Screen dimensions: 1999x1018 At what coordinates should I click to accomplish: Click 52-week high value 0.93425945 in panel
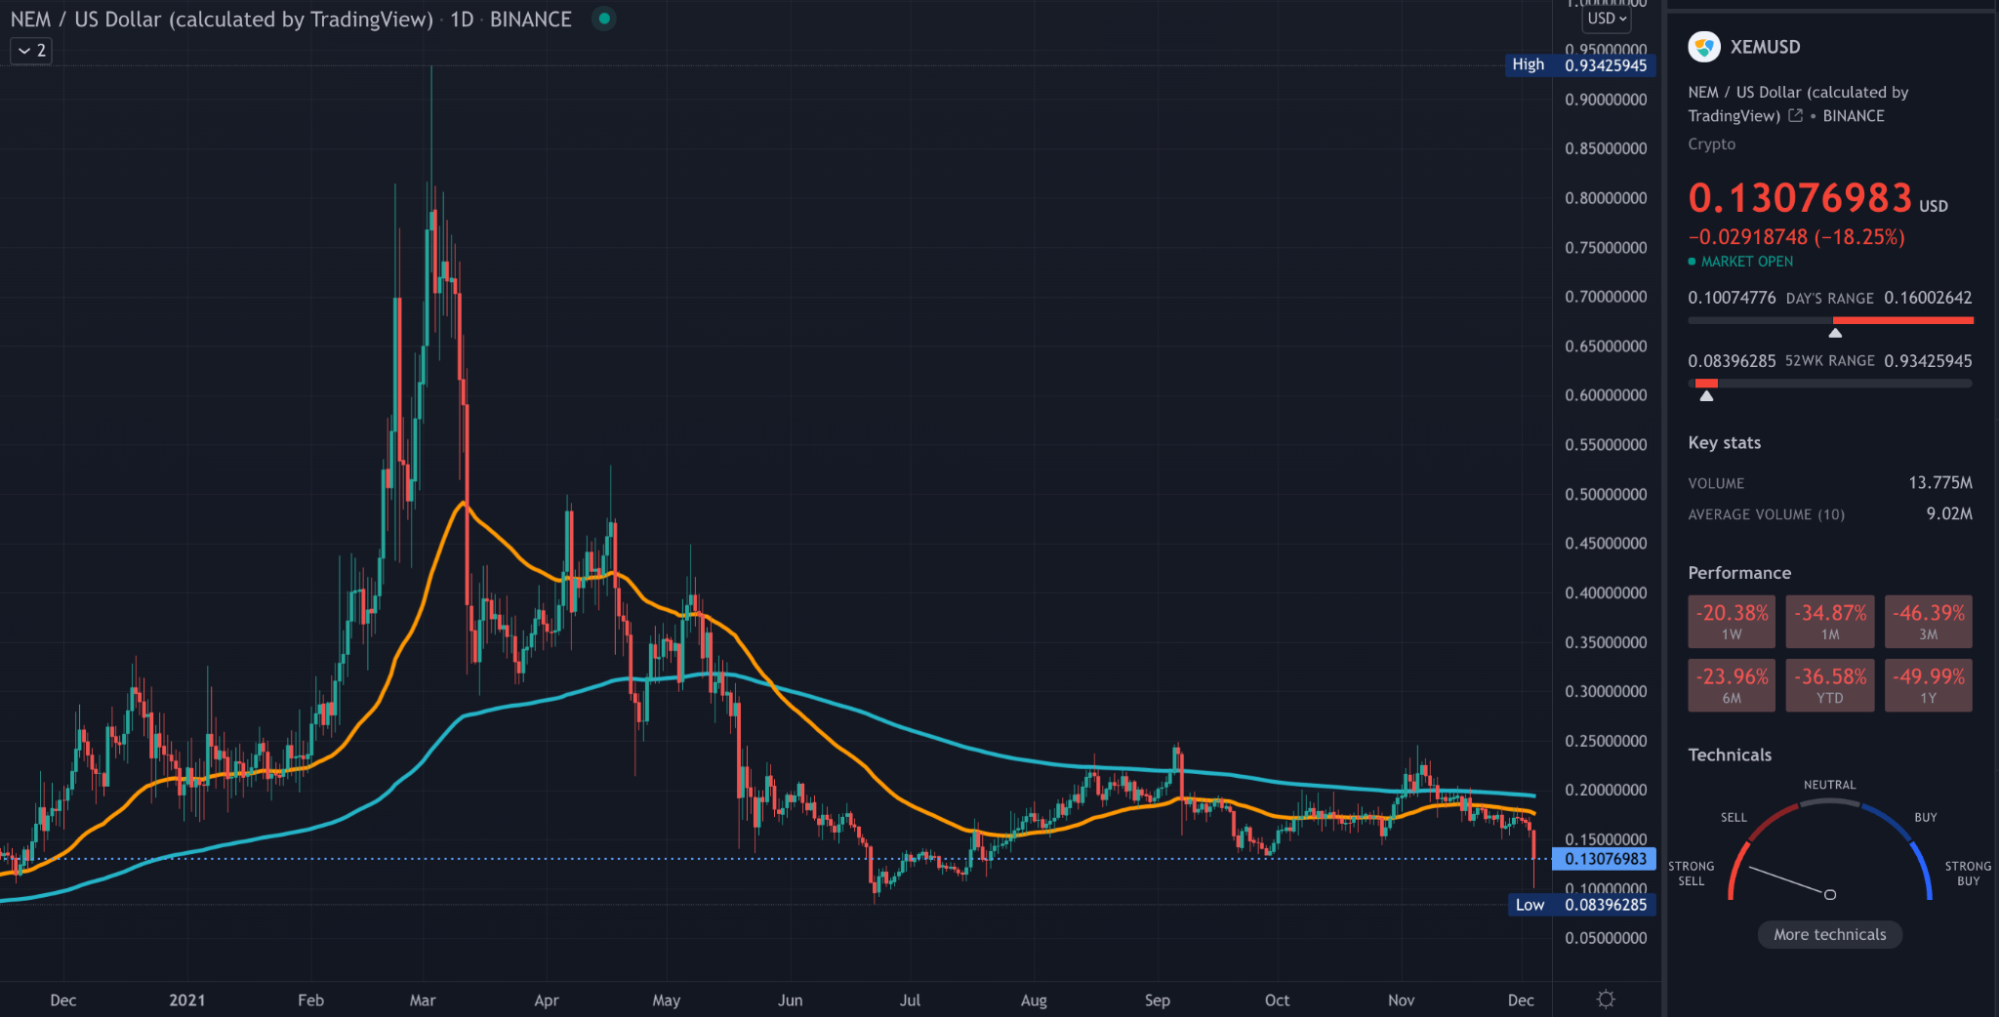(x=1928, y=361)
